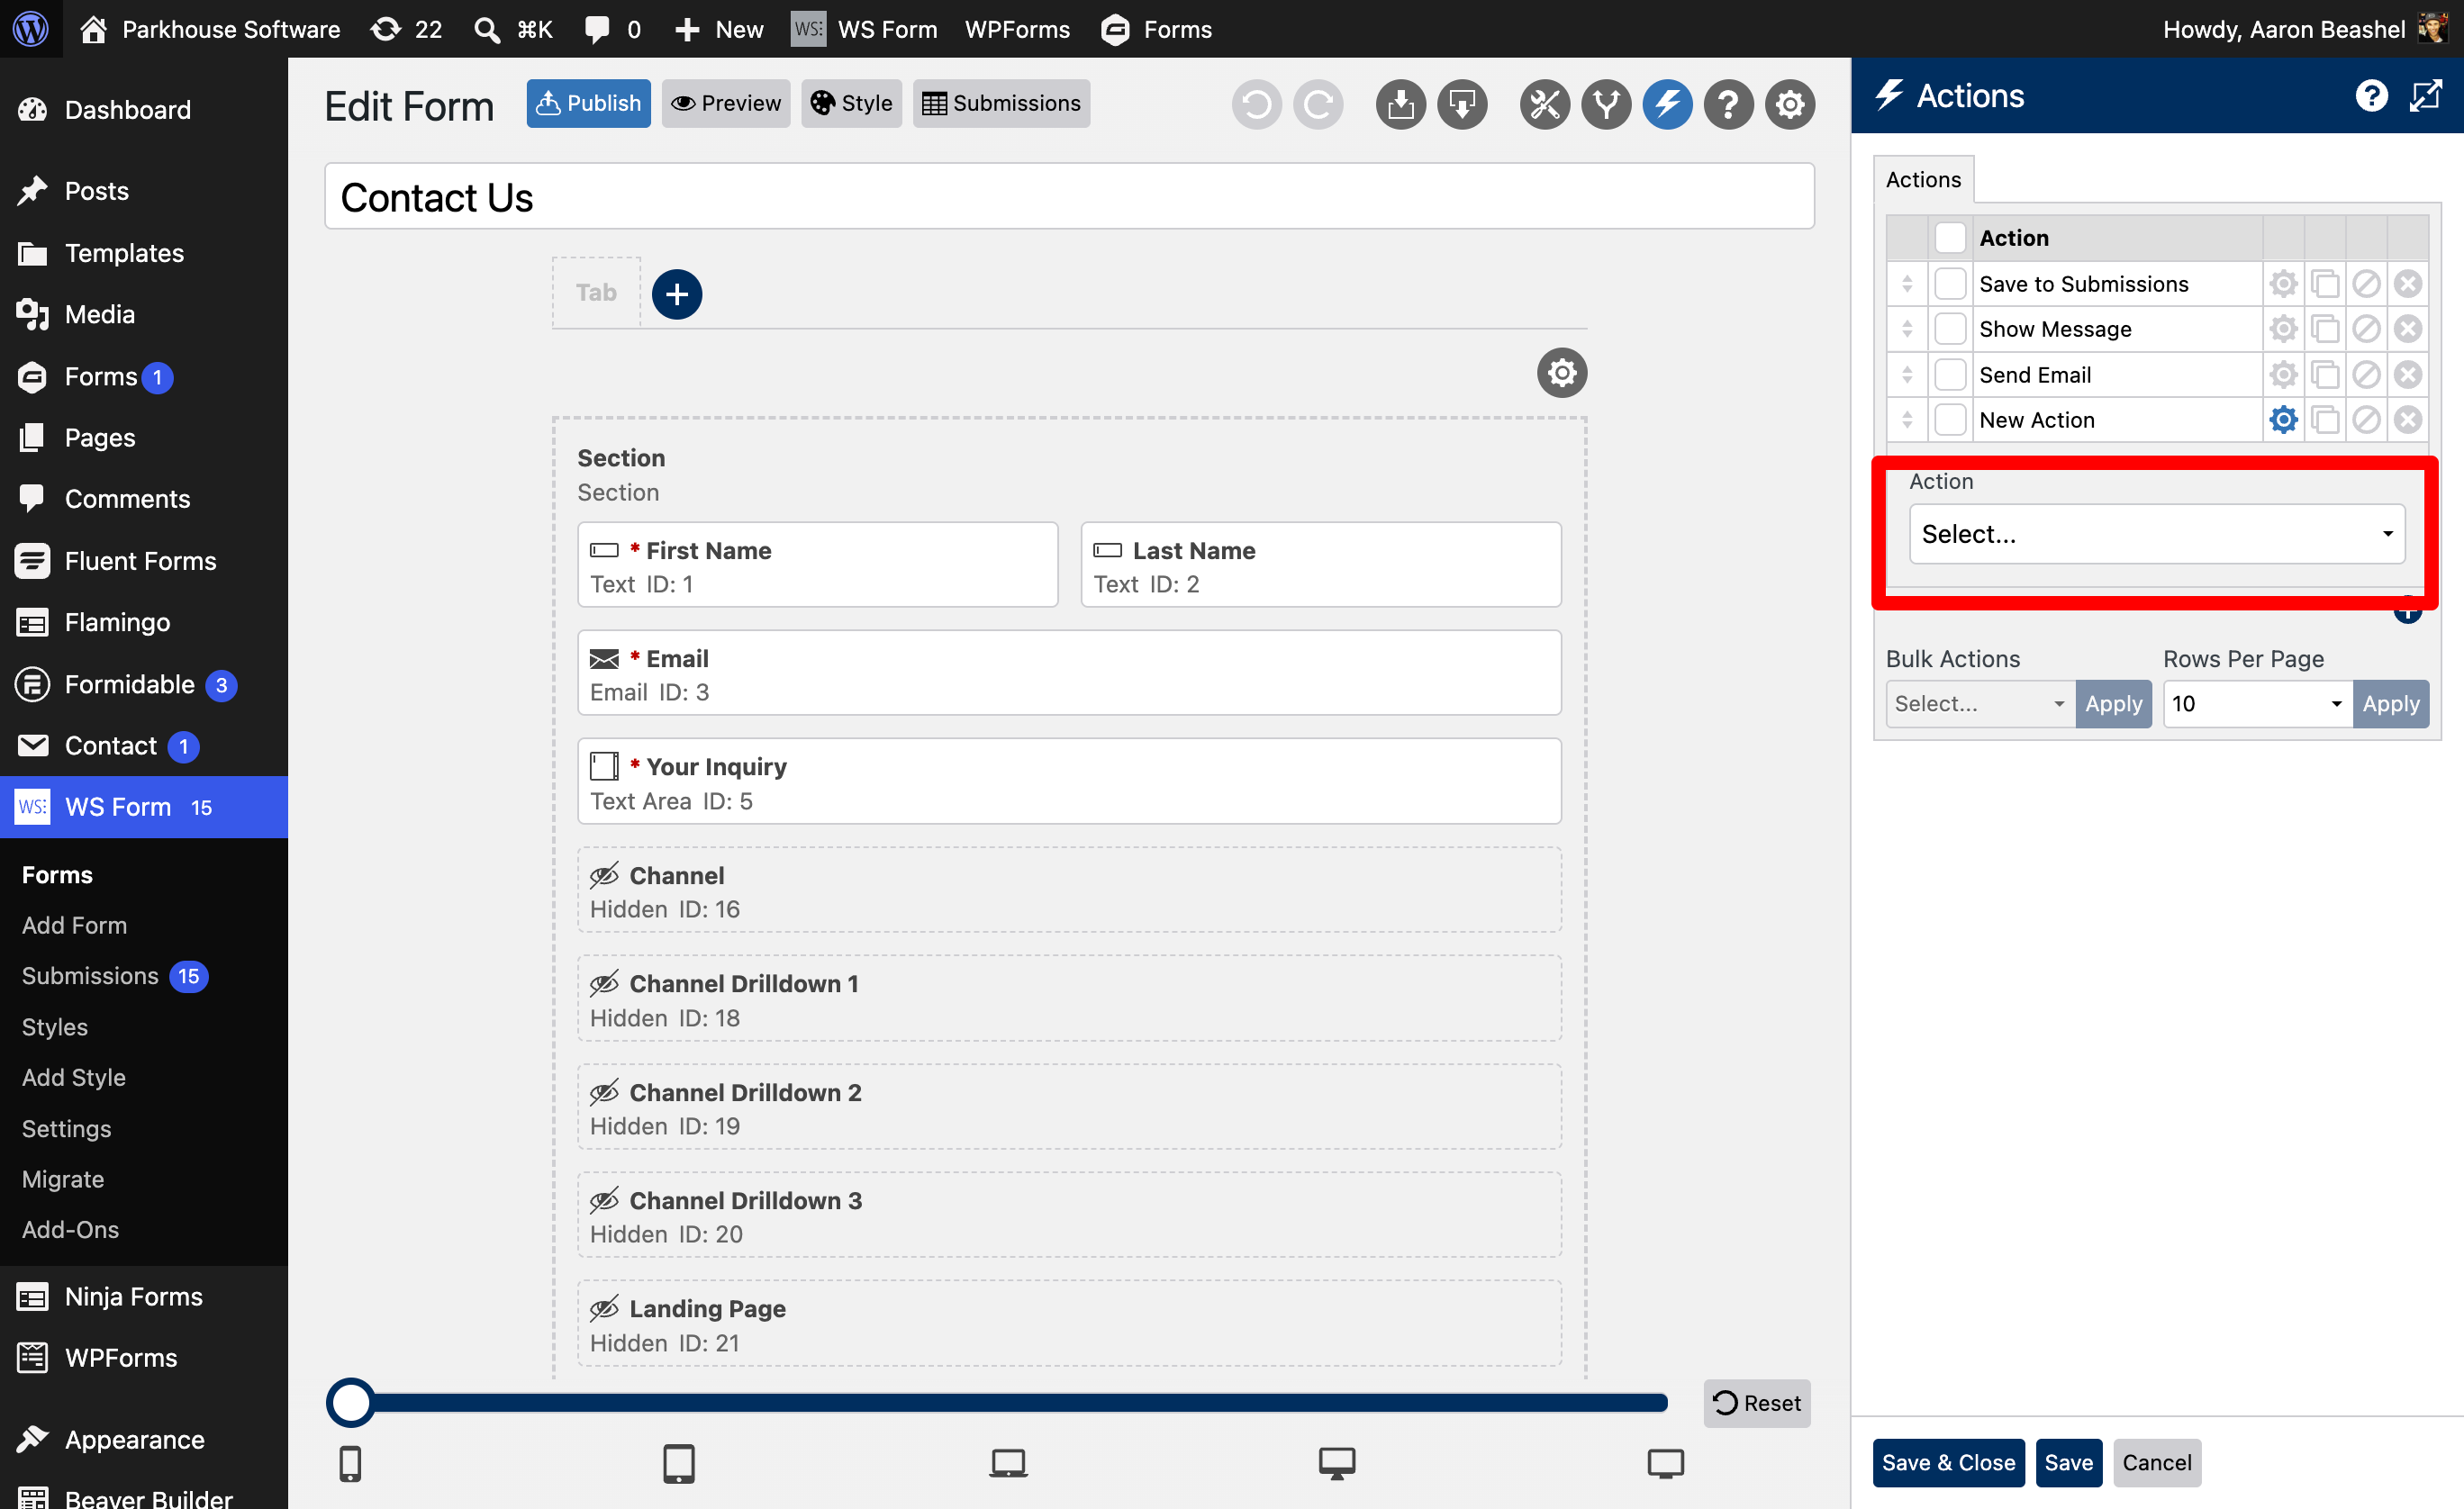This screenshot has height=1509, width=2464.
Task: Click the Redo icon in form toolbar
Action: pos(1318,104)
